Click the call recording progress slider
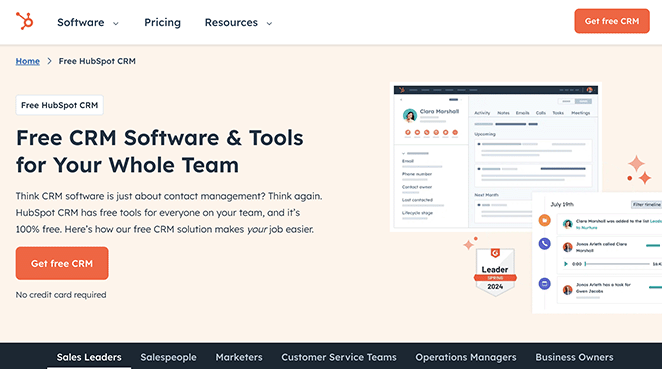662x369 pixels. 617,264
